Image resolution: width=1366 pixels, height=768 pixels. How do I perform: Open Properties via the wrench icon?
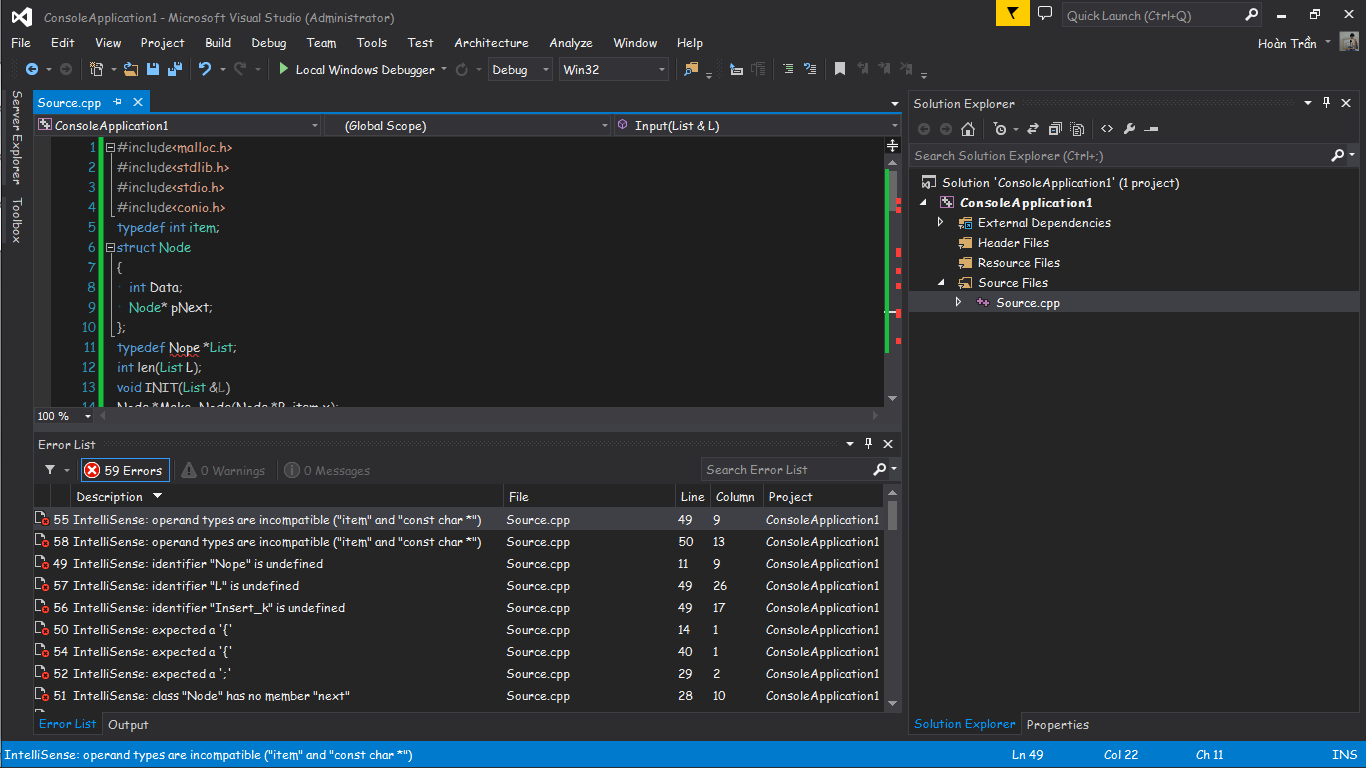point(1129,129)
